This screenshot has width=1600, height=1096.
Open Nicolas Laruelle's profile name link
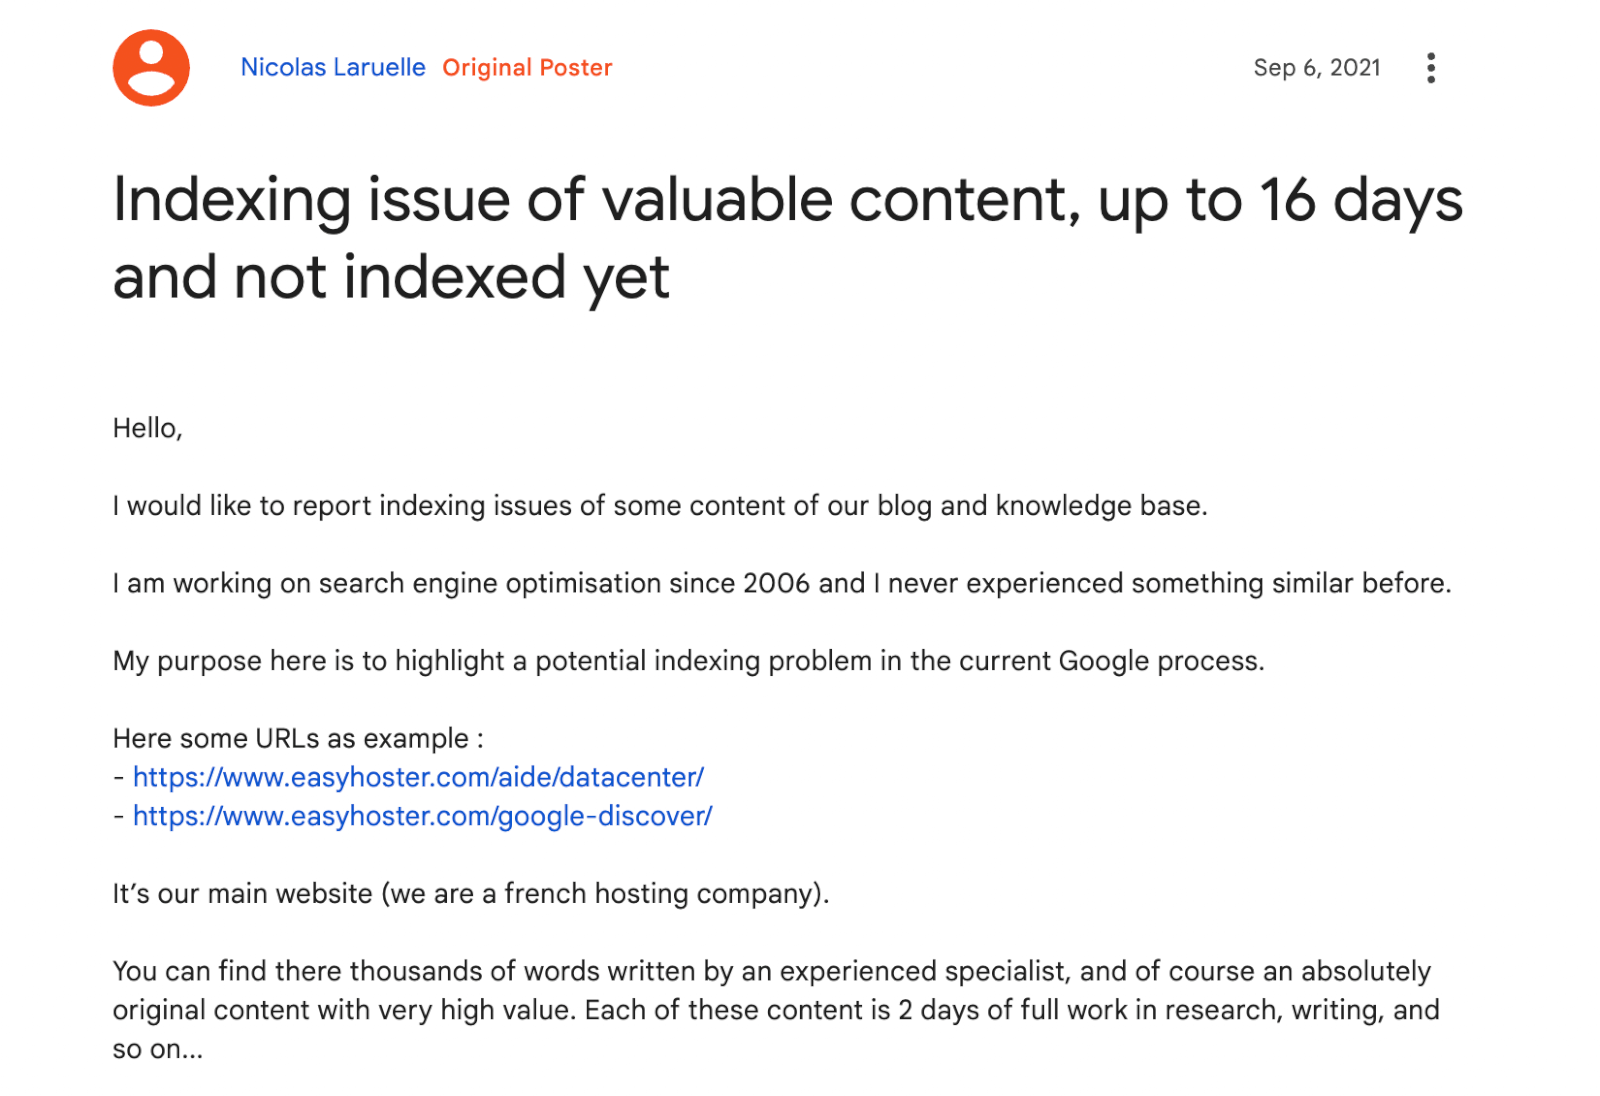[333, 68]
